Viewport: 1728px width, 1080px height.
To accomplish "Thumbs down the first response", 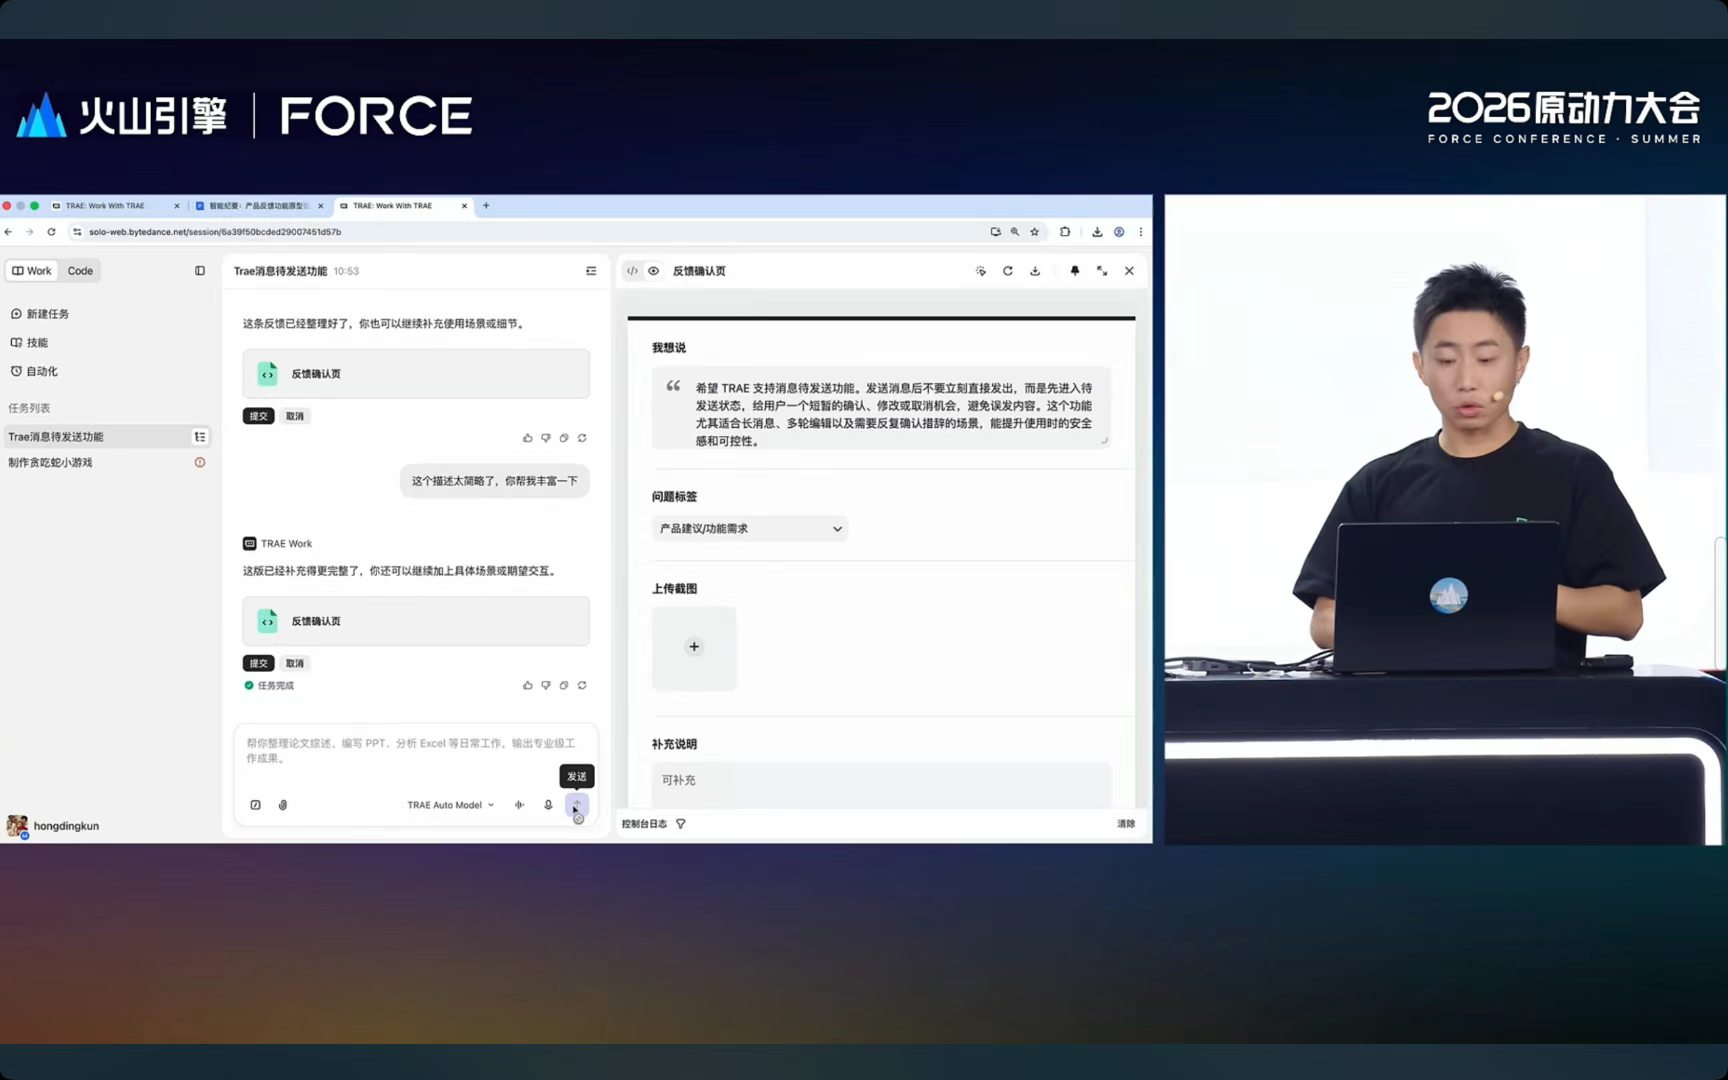I will point(546,438).
